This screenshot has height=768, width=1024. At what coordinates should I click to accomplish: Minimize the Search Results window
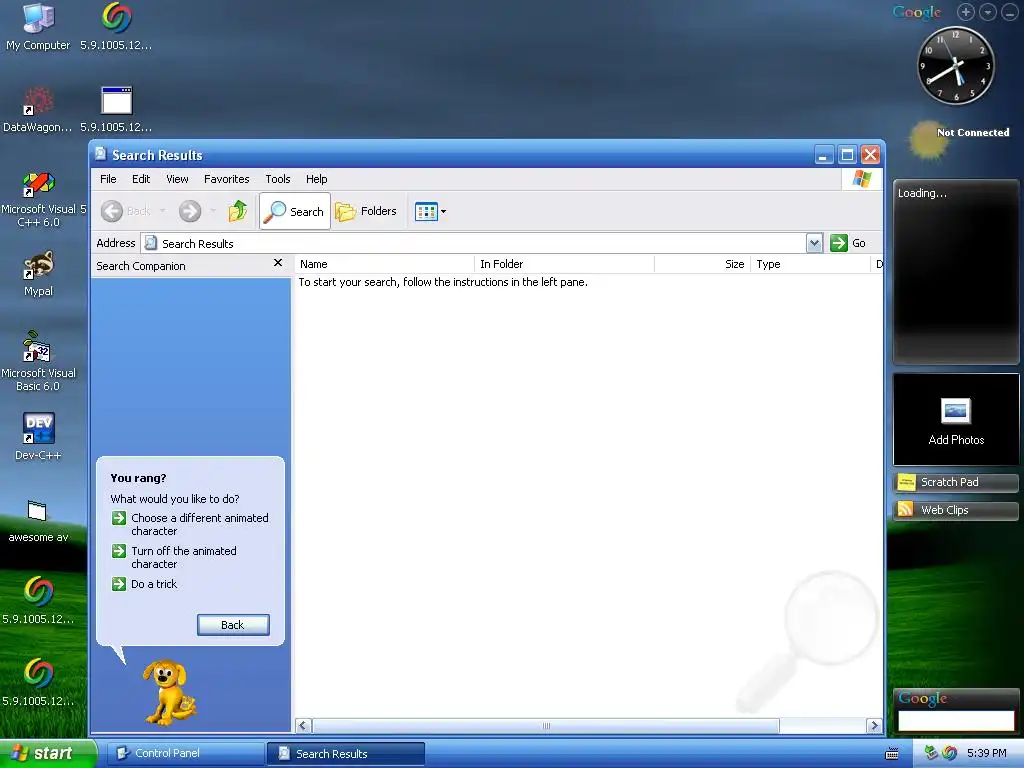point(824,155)
